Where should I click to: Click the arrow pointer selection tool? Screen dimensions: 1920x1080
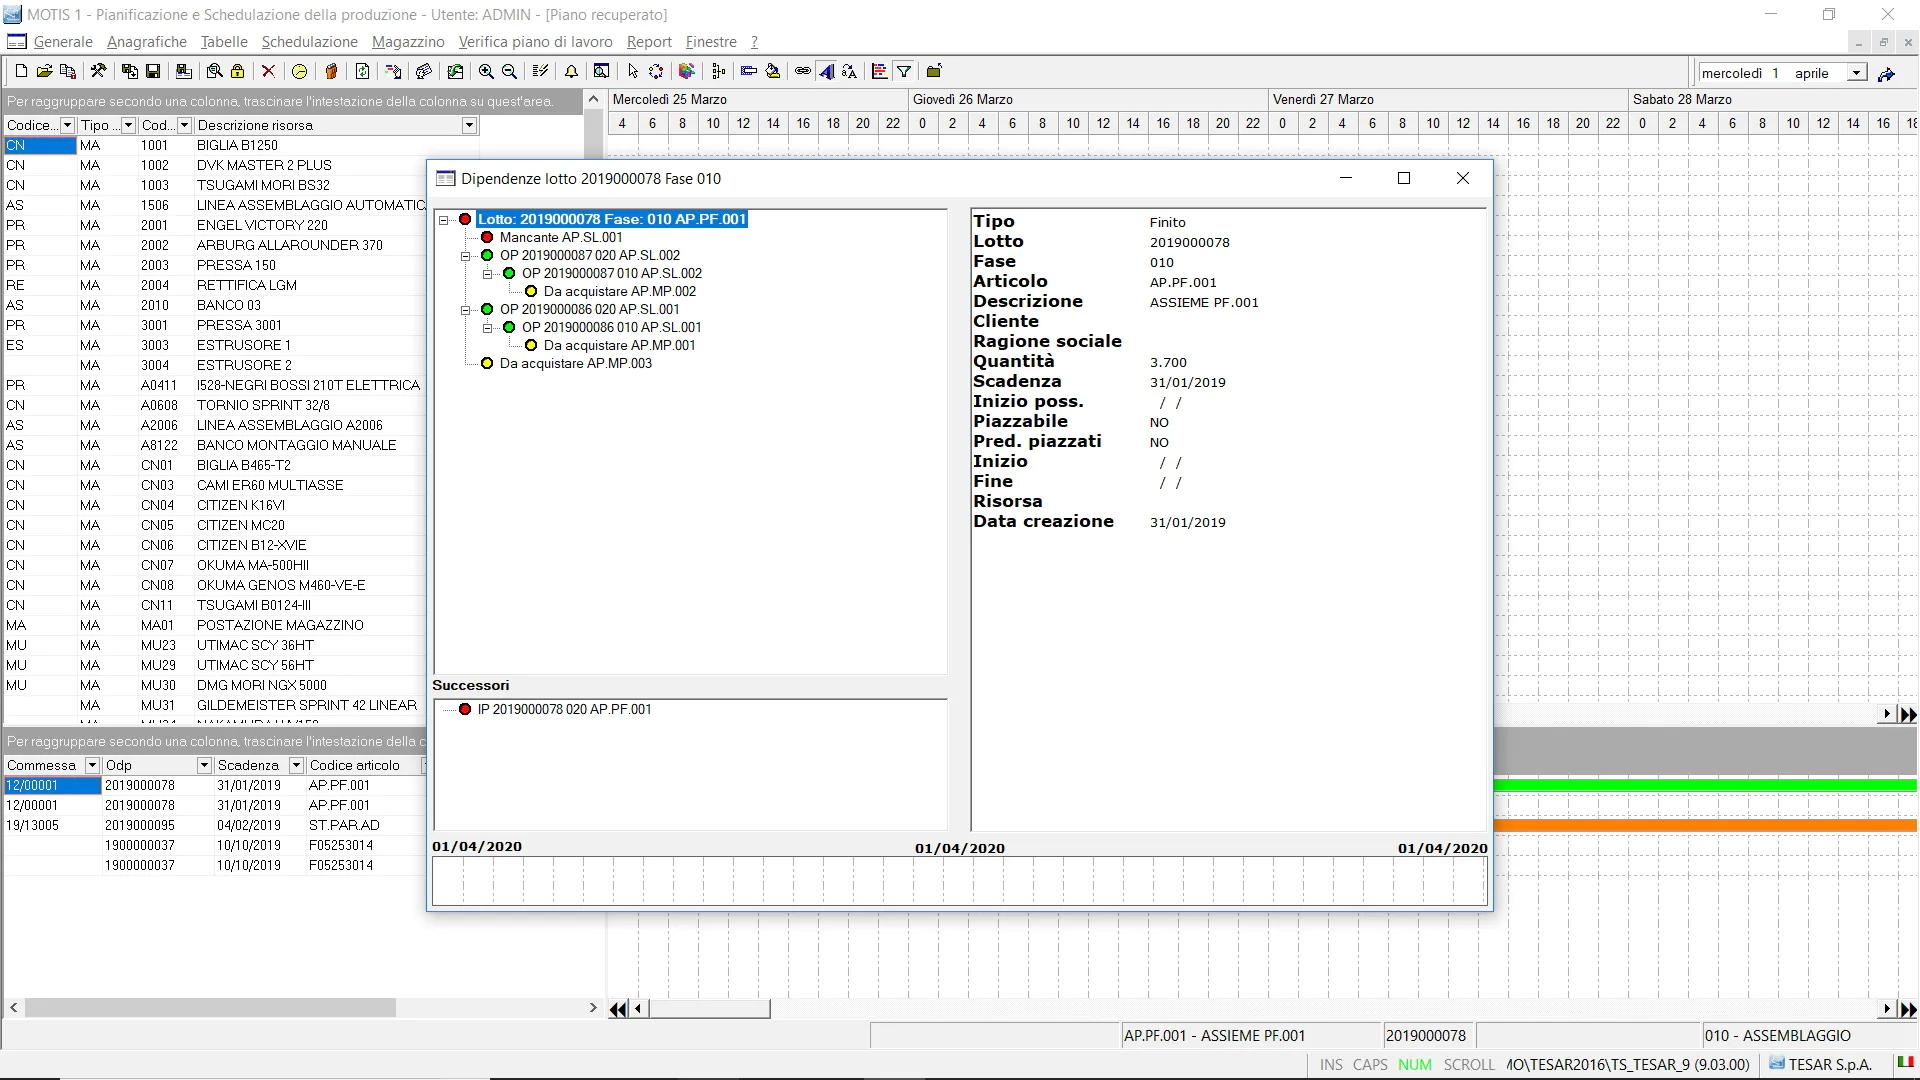(x=632, y=71)
